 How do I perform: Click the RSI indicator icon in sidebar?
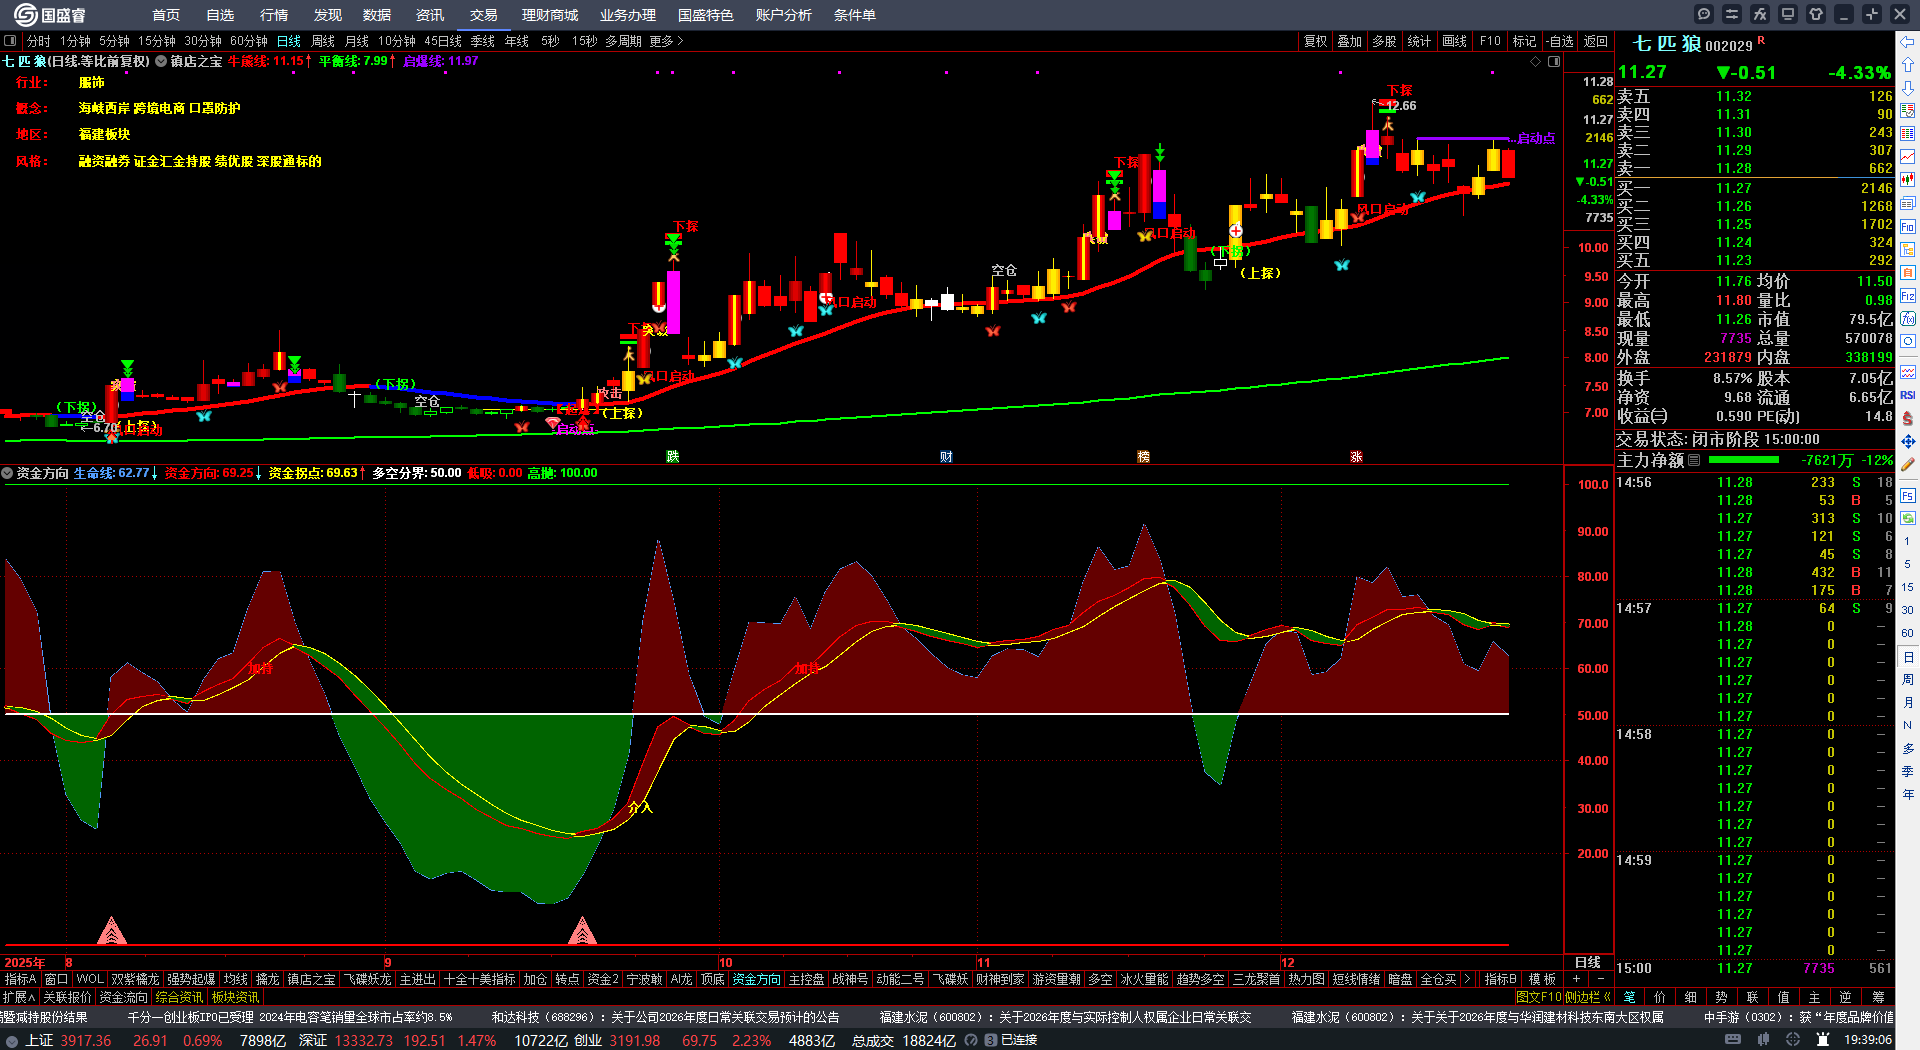[x=1908, y=395]
